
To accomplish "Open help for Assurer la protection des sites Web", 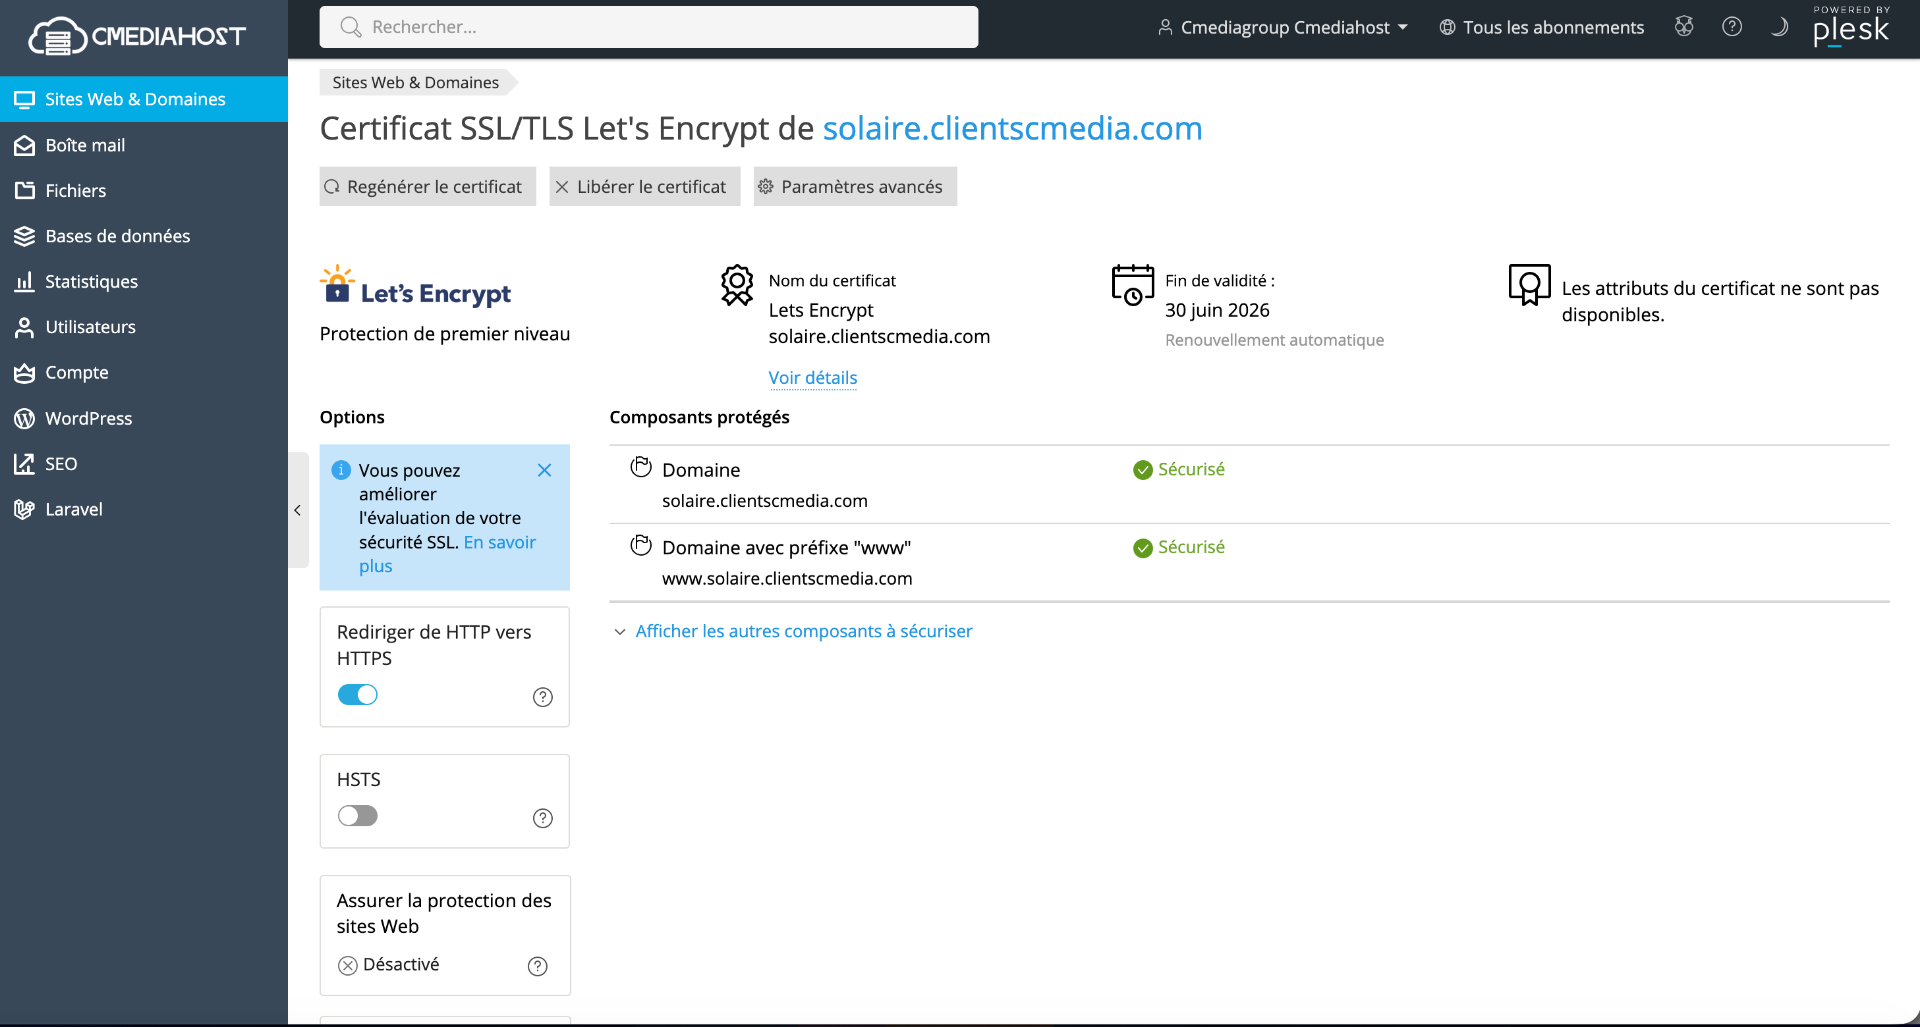I will click(x=538, y=966).
